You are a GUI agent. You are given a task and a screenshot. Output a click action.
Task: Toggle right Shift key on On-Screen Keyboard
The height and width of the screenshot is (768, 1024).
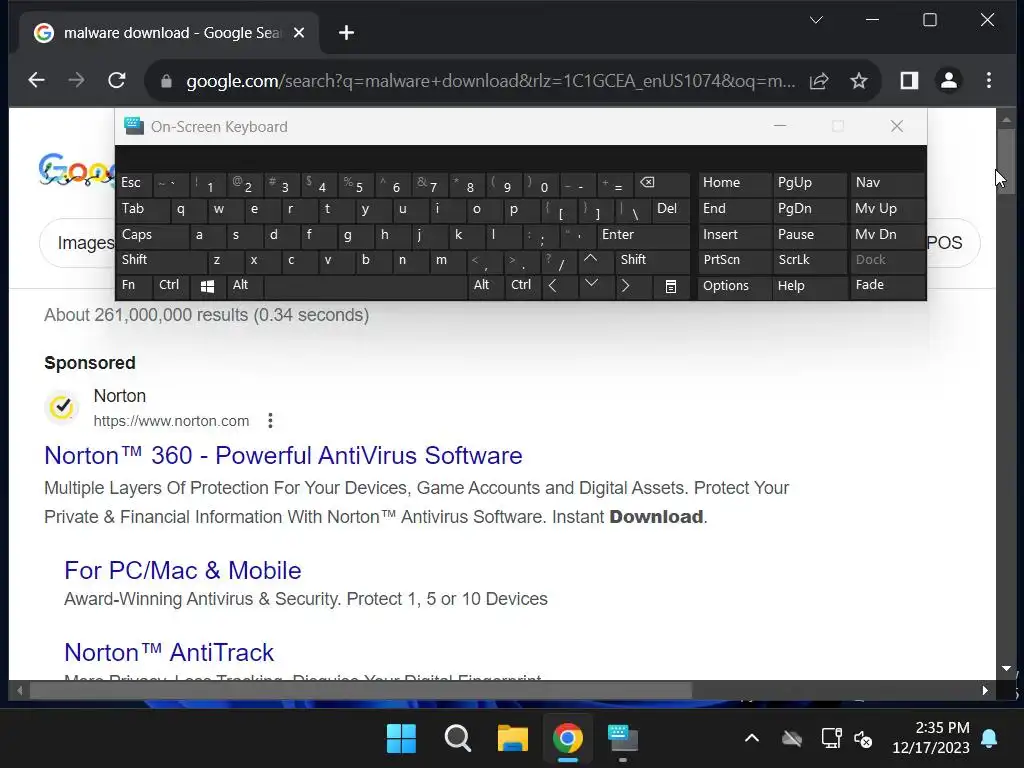[652, 260]
